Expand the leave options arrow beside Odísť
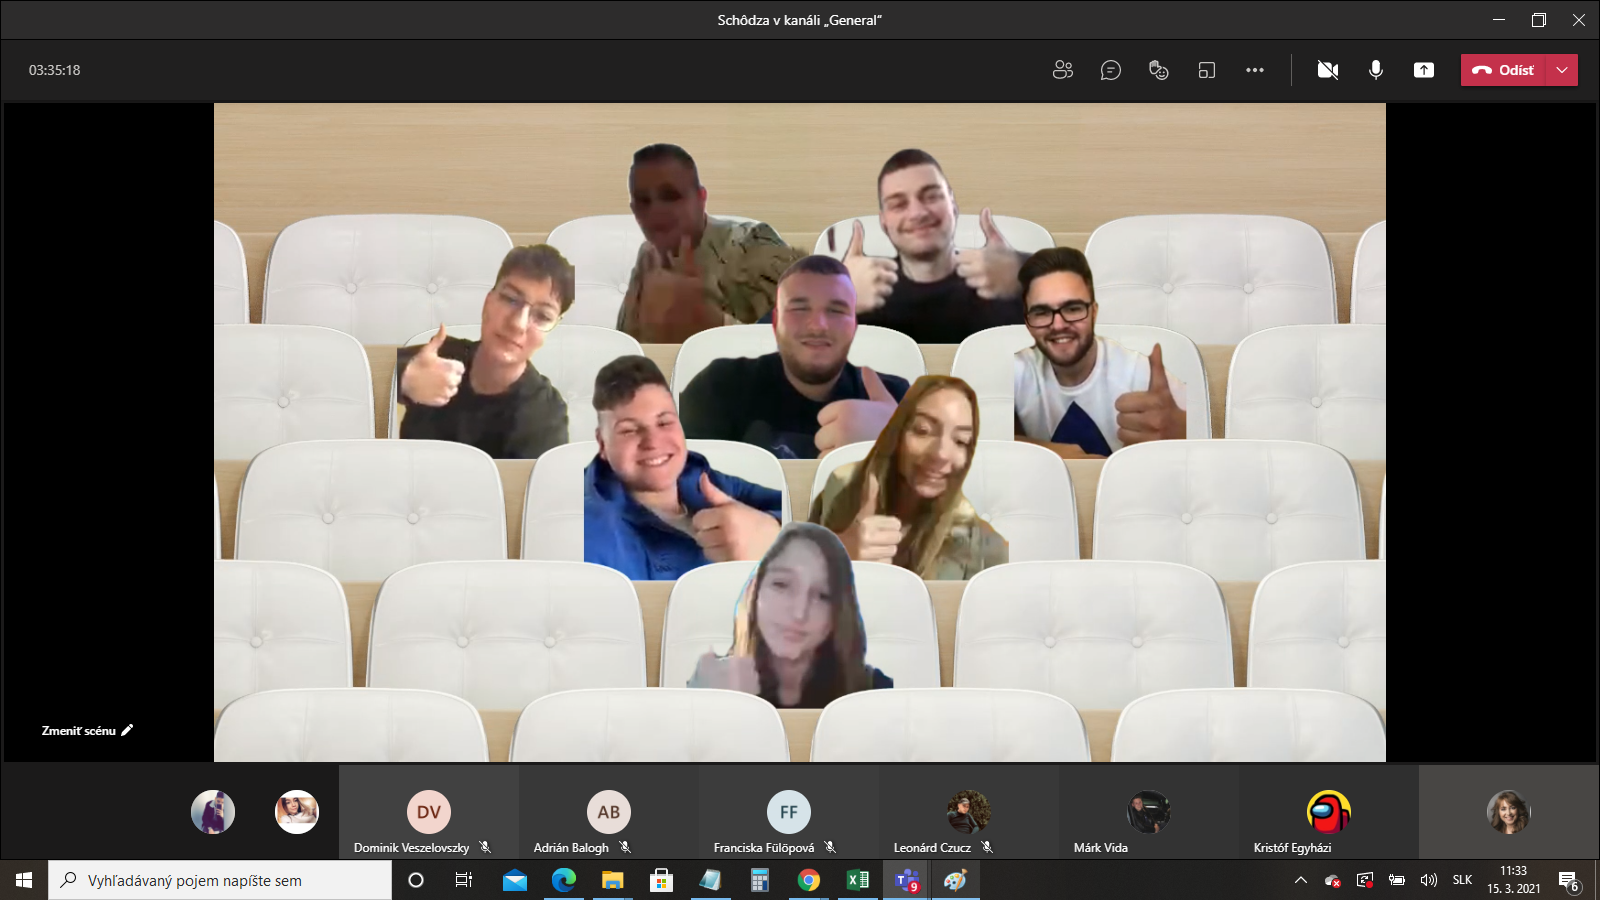Screen dimensions: 1600x900 click(x=1562, y=70)
